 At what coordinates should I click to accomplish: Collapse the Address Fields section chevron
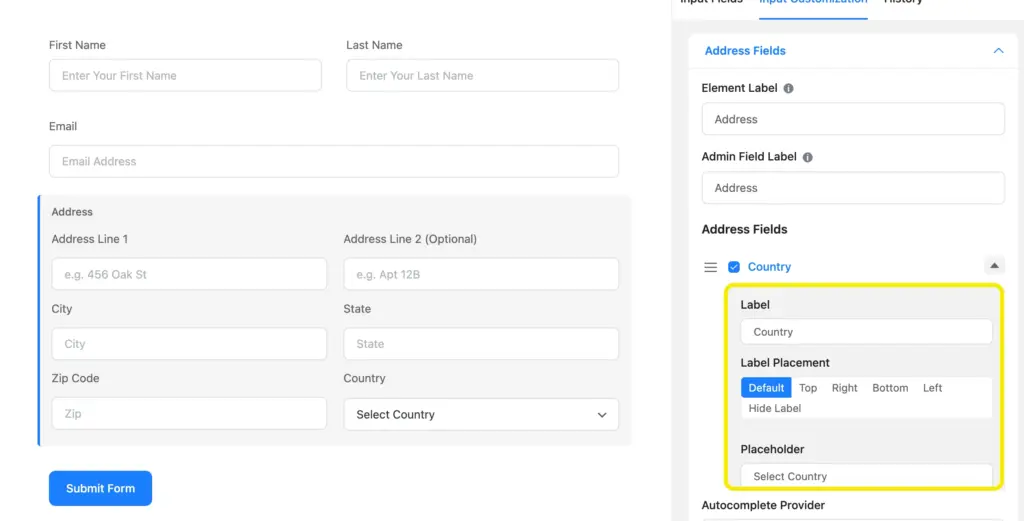point(997,51)
